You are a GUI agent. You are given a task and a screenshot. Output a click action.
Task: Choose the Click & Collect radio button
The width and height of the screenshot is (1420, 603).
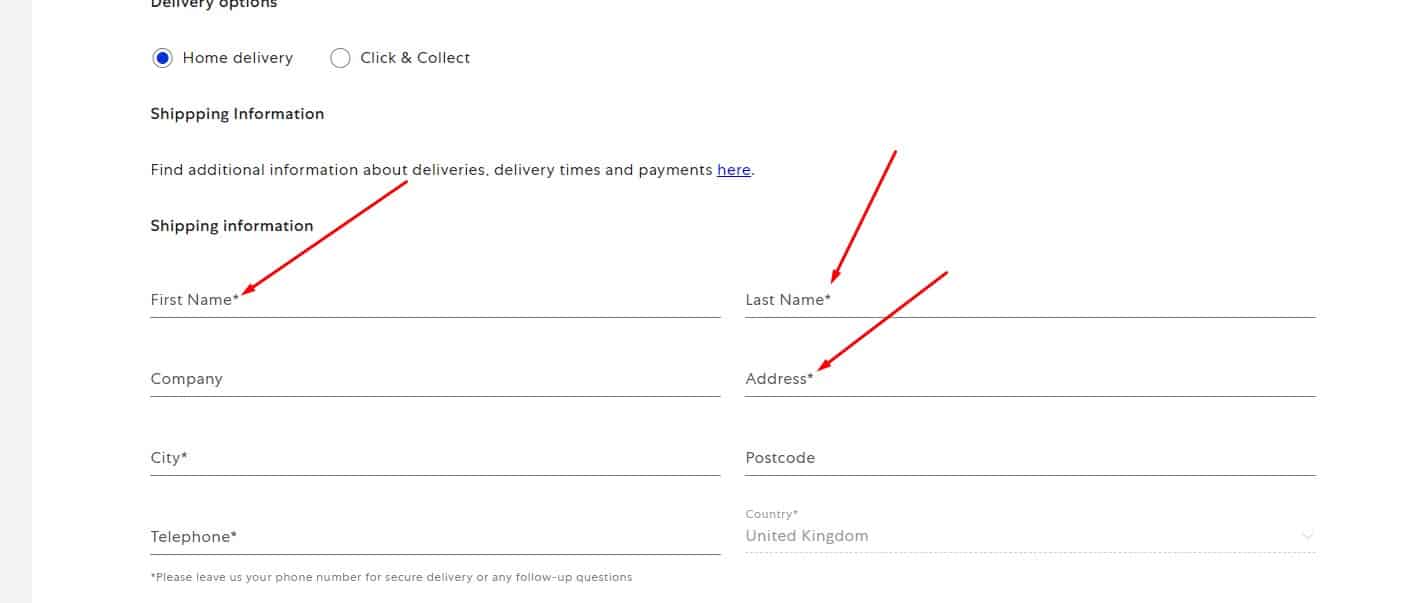[340, 58]
